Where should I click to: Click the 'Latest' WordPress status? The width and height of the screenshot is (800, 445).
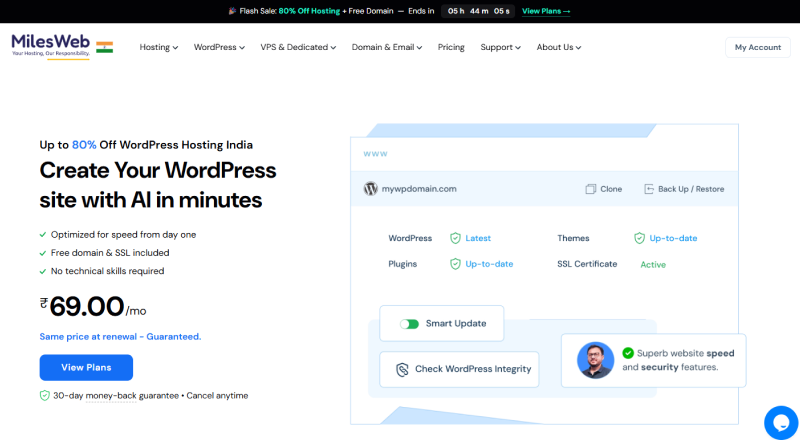point(478,238)
